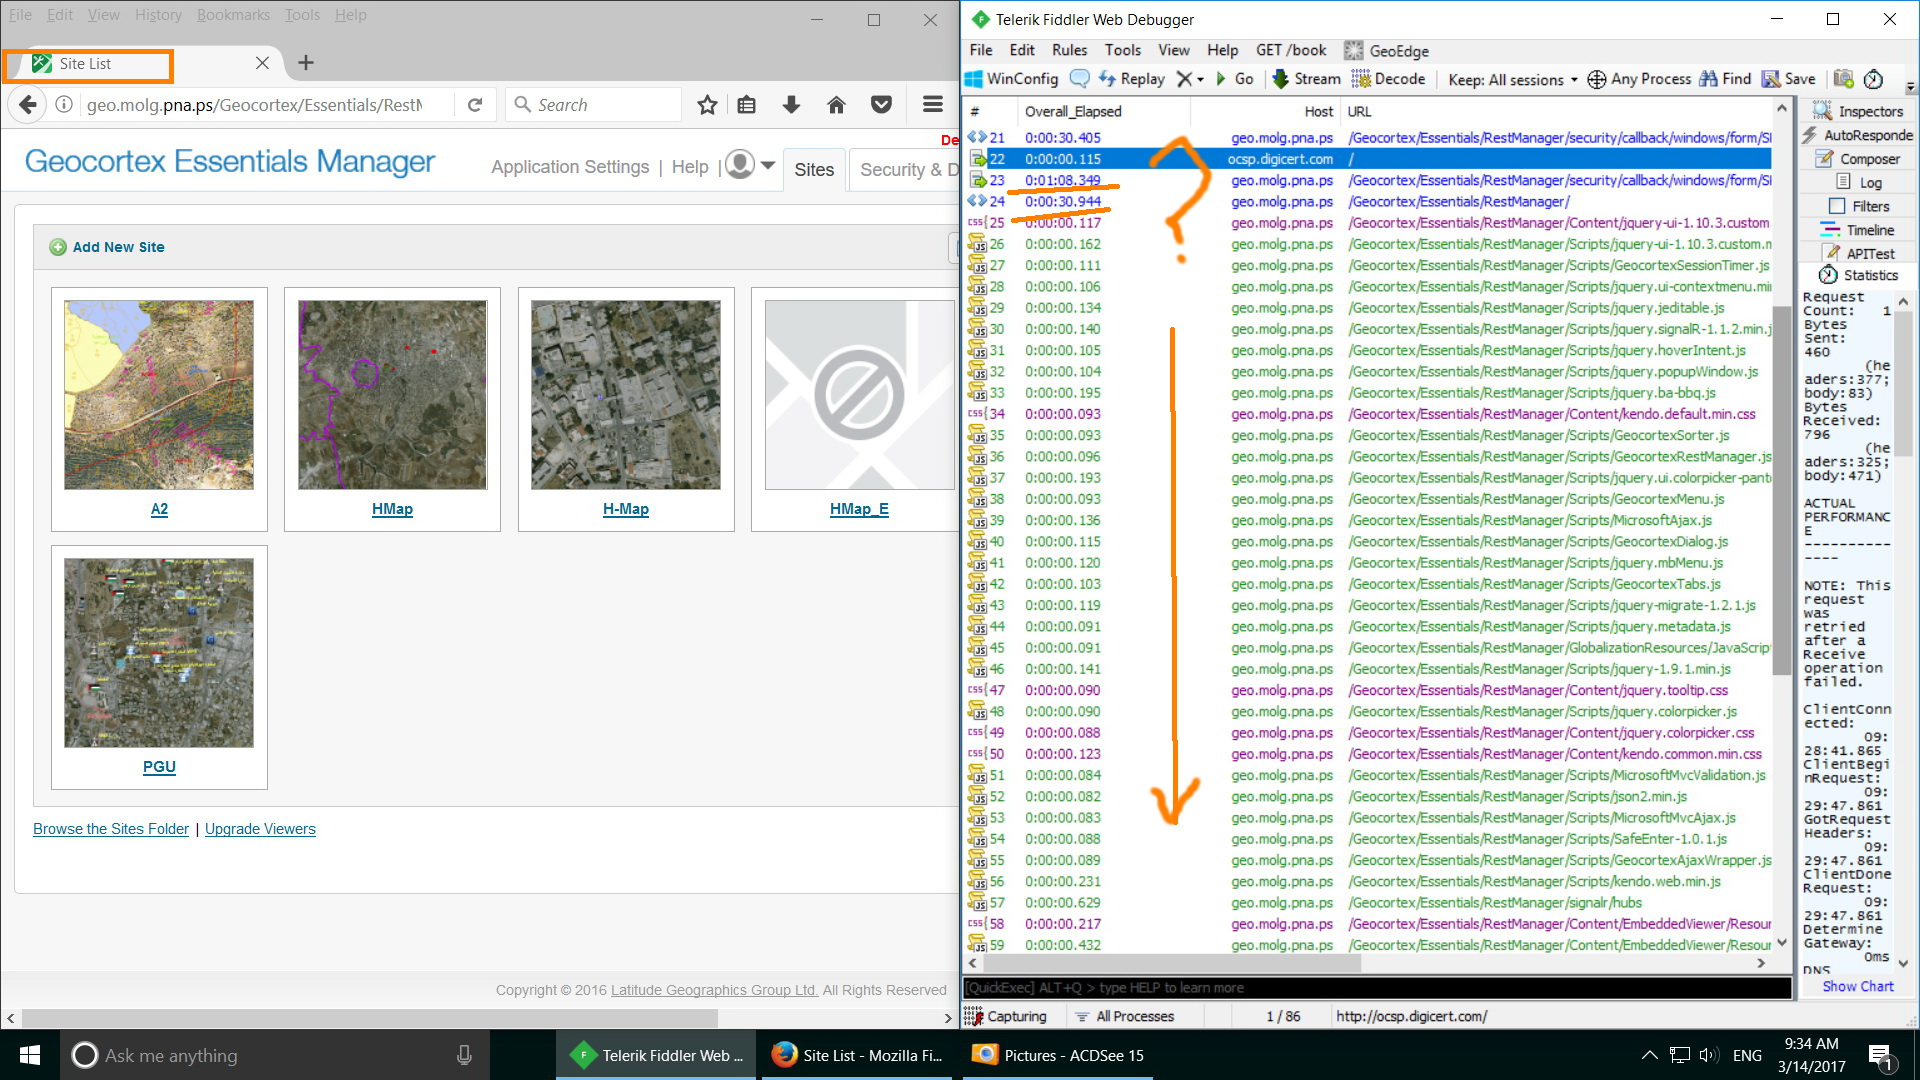Toggle Decode in Fiddler toolbar

click(1388, 79)
